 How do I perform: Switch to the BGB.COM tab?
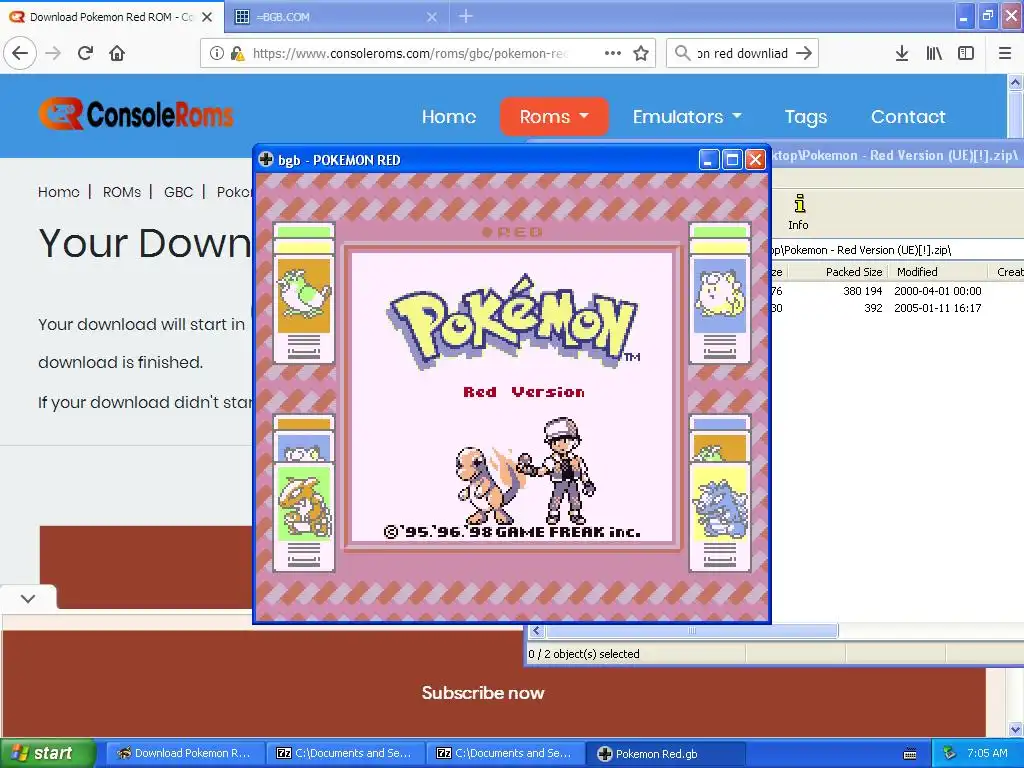(336, 17)
